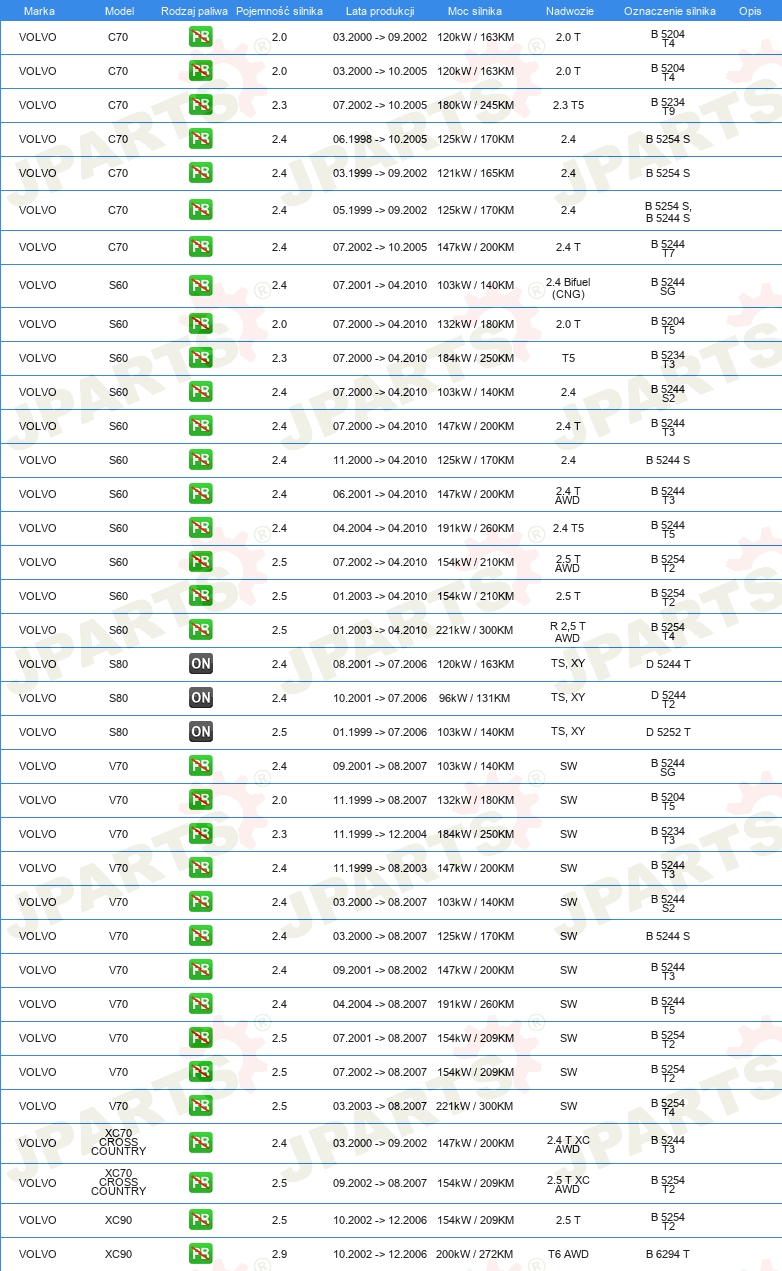The height and width of the screenshot is (1271, 782).
Task: Click the power value 96kW / 131KM
Action: tap(475, 698)
